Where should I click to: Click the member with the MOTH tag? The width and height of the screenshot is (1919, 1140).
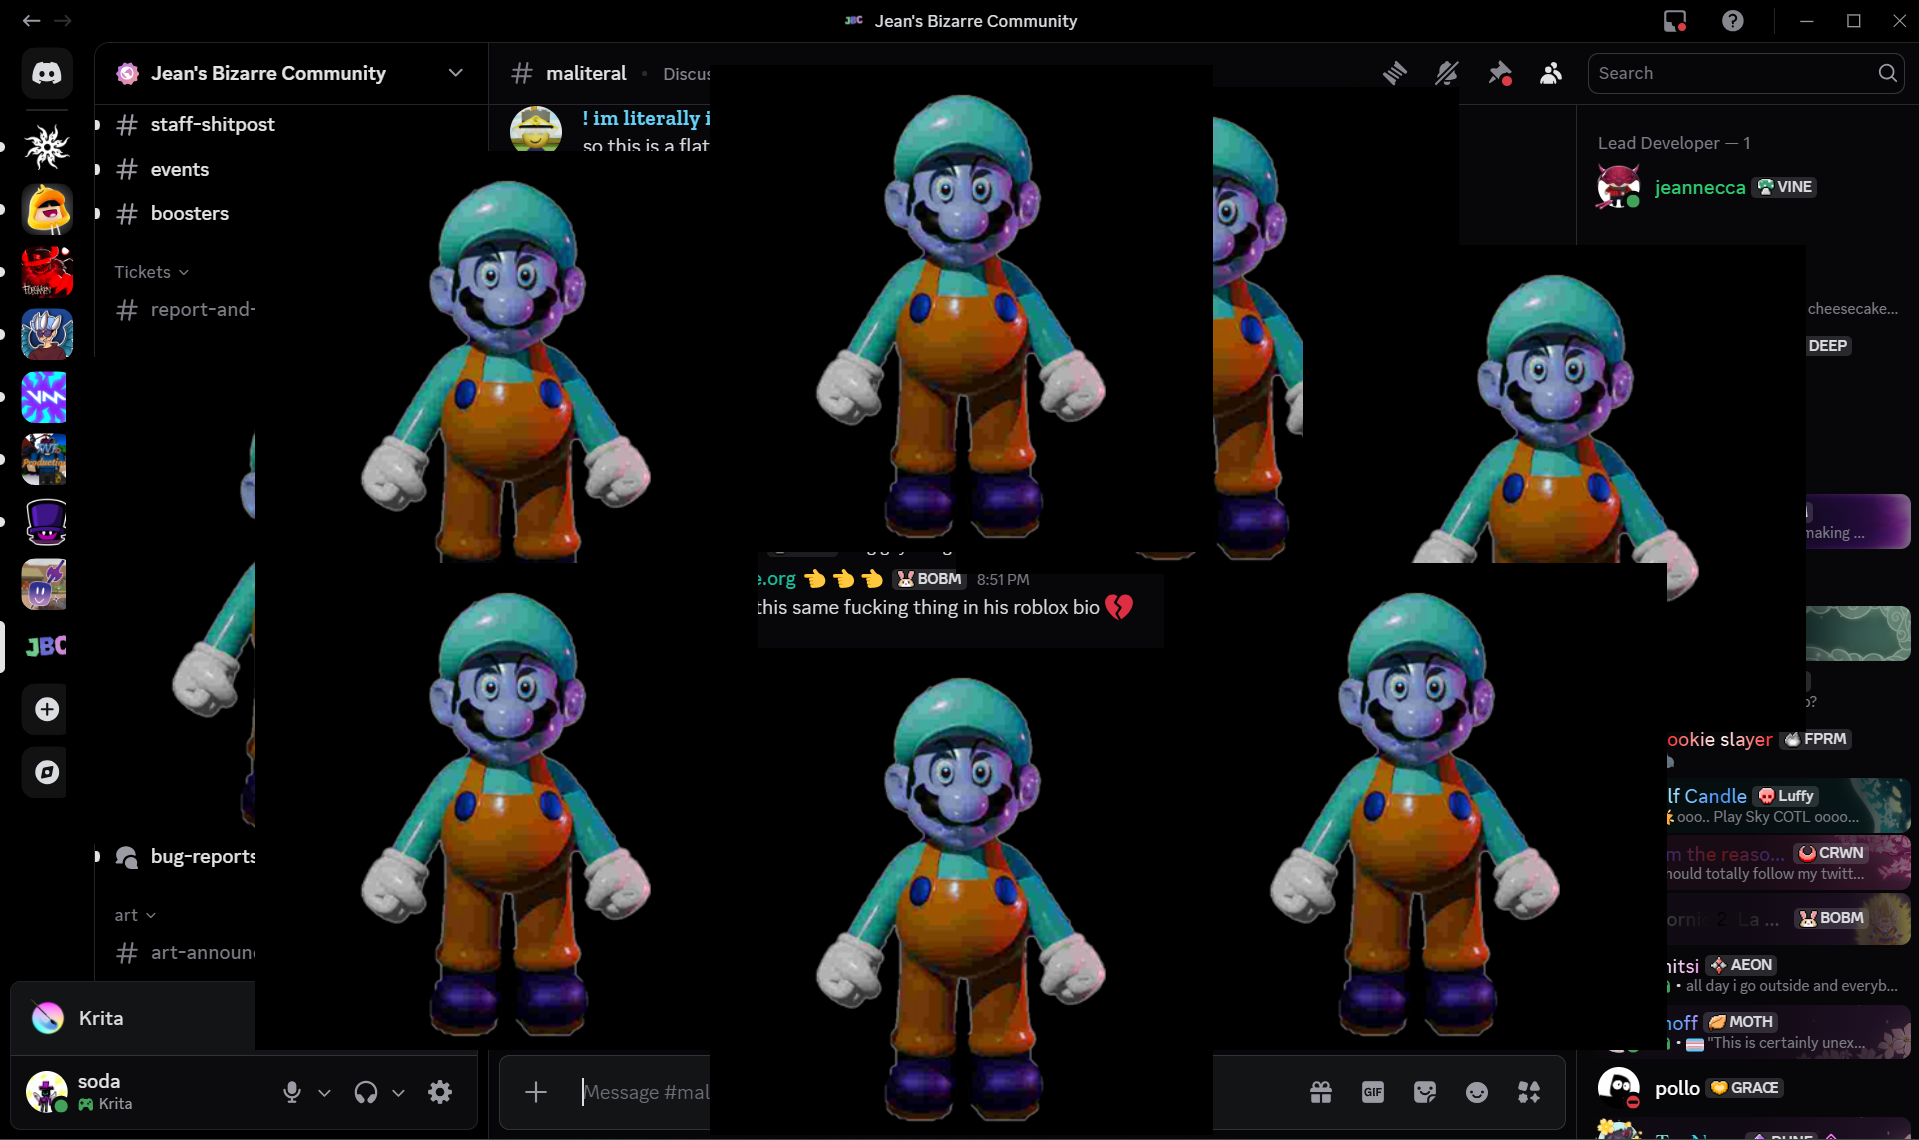tap(1788, 1032)
